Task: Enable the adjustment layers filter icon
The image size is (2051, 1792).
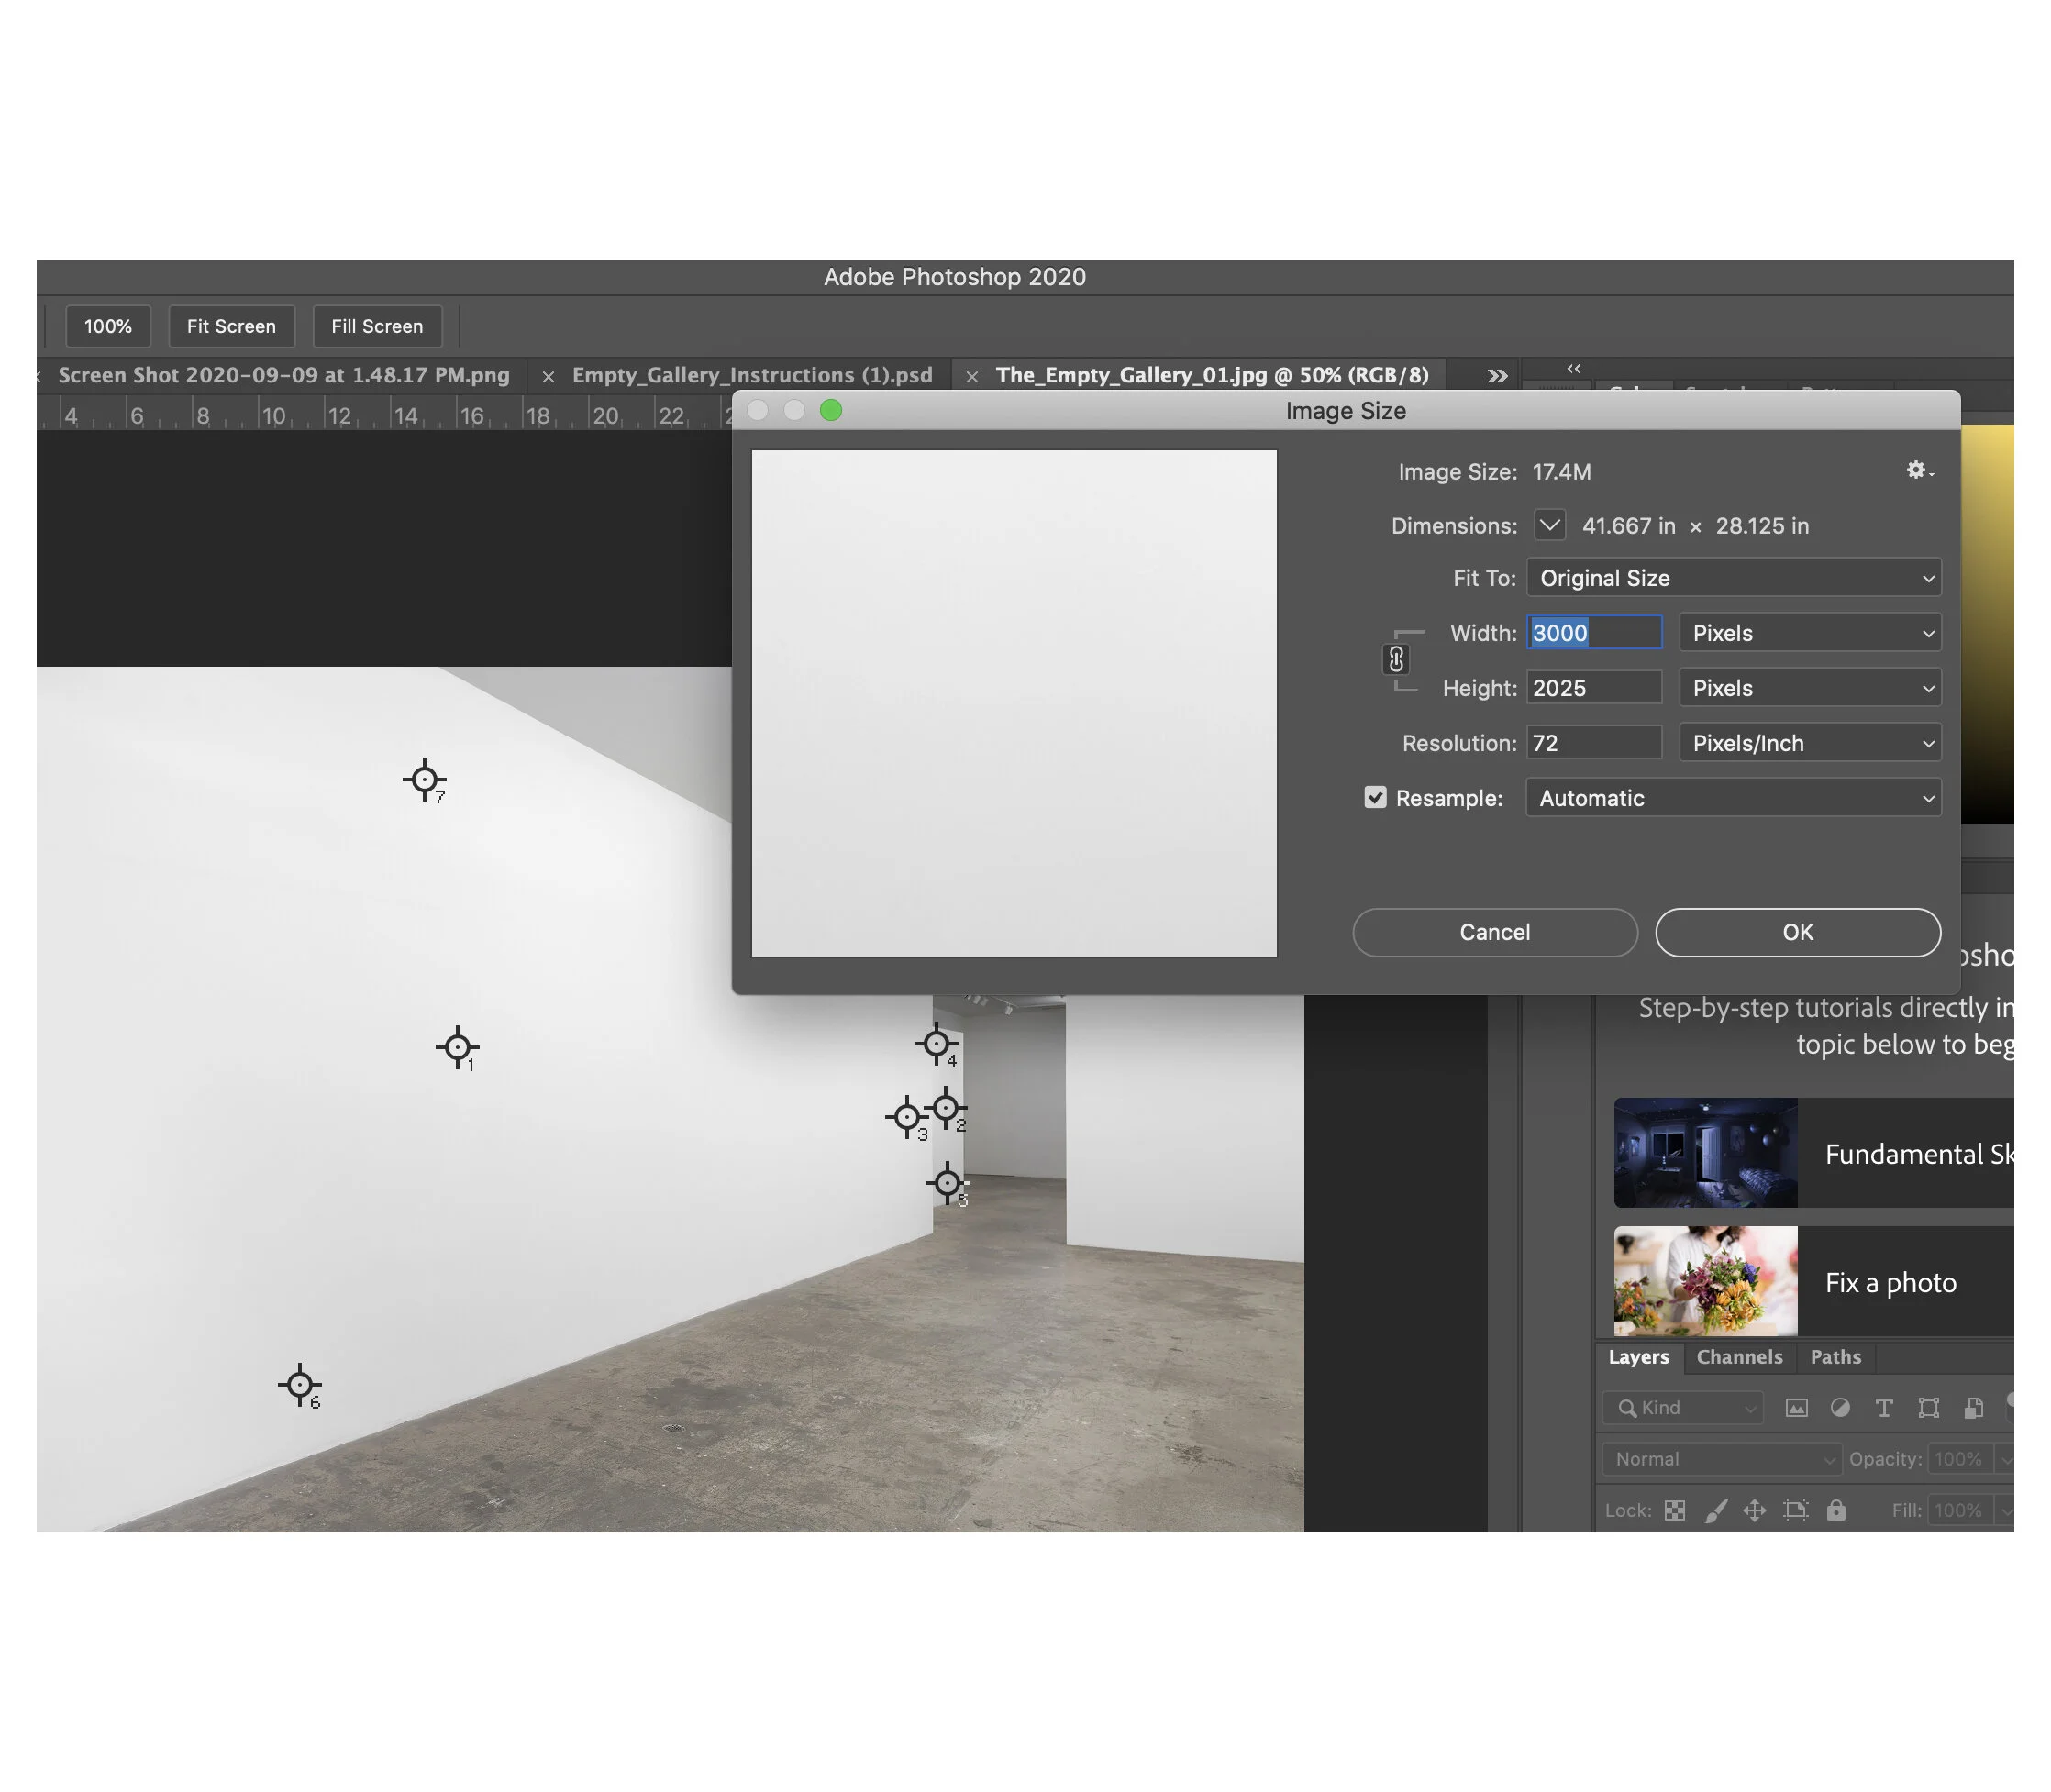Action: (x=1840, y=1408)
